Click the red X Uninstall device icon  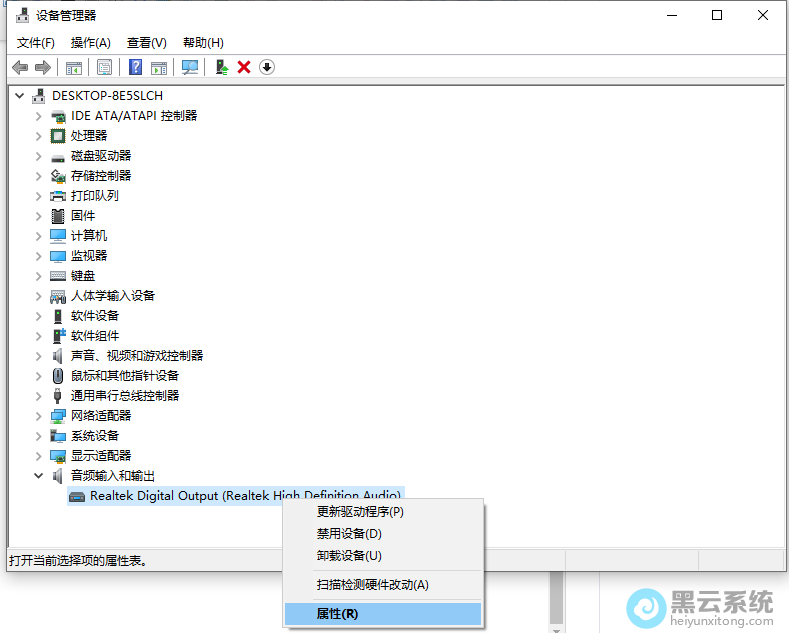244,67
